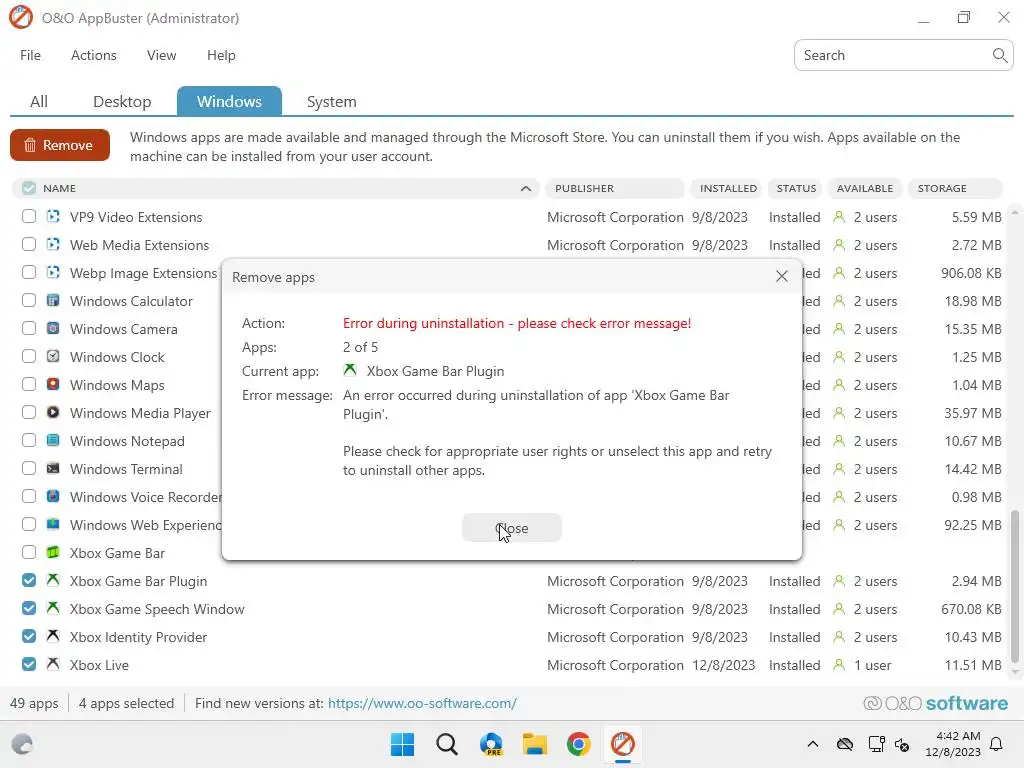Click the Xbox Identity Provider icon
The height and width of the screenshot is (768, 1024).
(x=53, y=637)
